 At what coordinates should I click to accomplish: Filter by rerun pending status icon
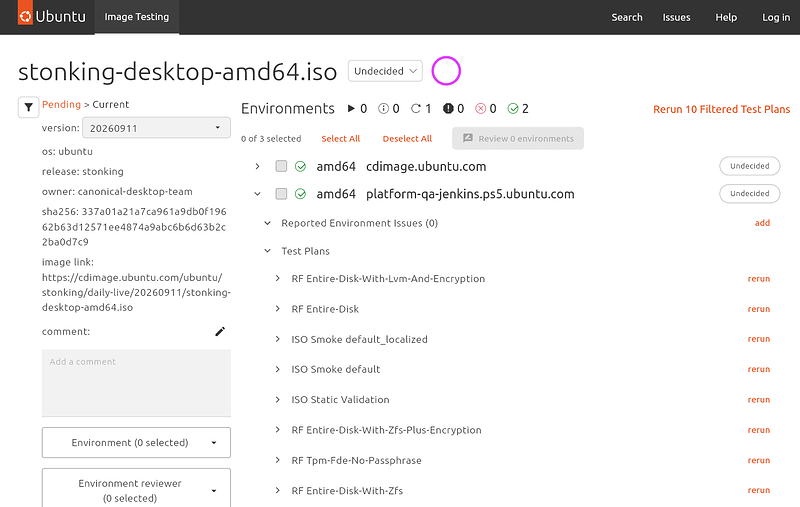tap(416, 109)
